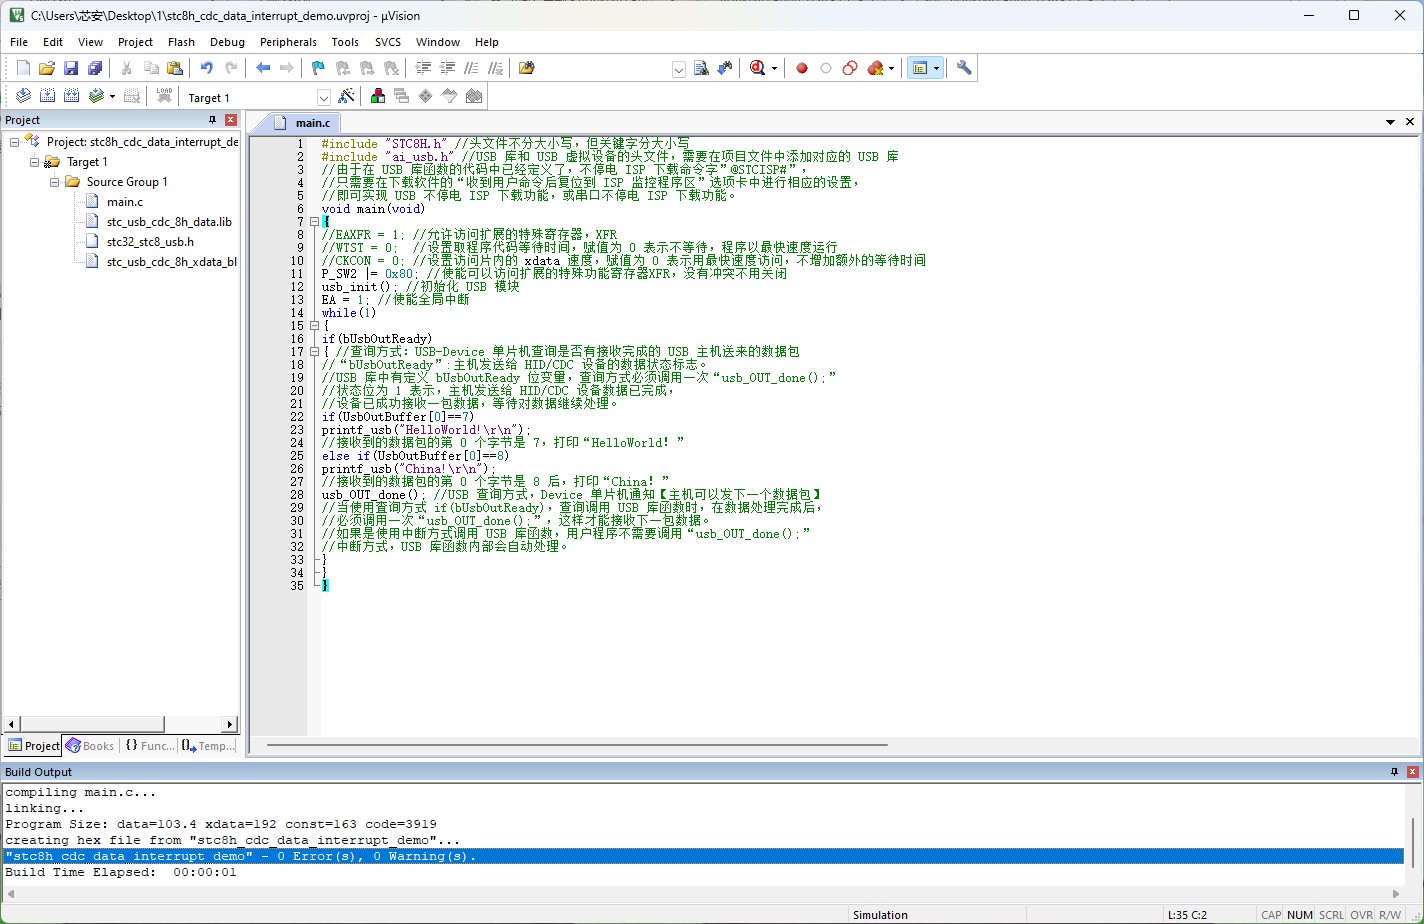Close the Build Output panel

pos(1412,772)
